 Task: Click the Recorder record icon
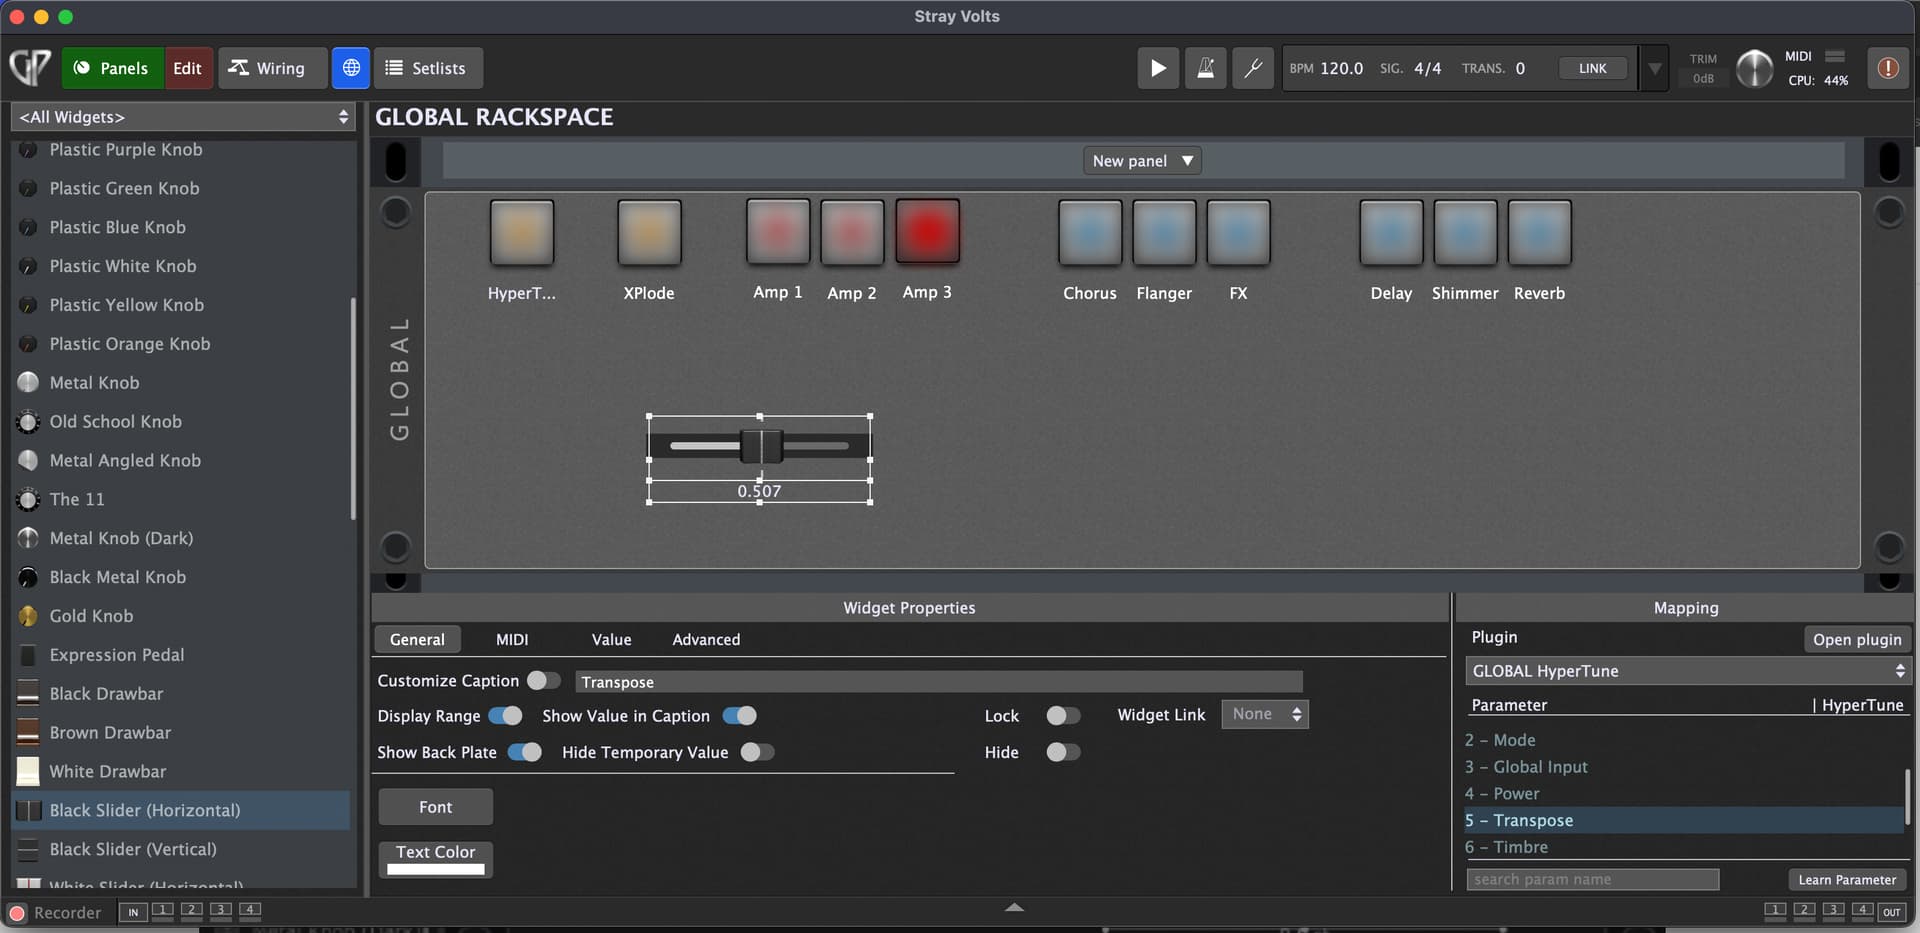click(17, 912)
